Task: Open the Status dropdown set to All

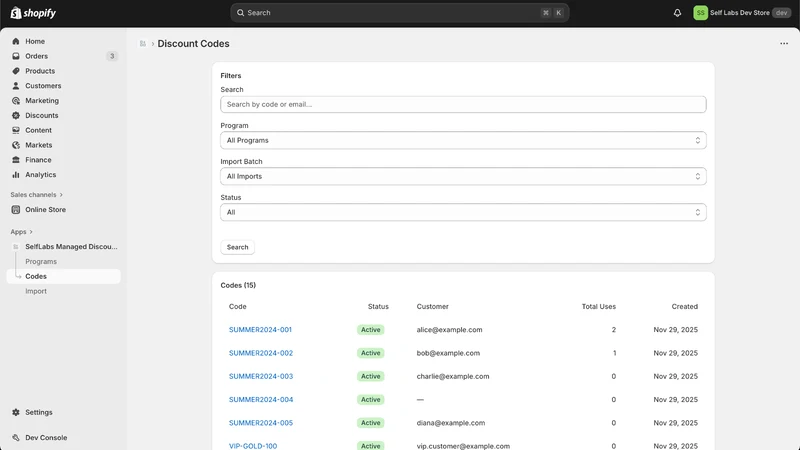Action: tap(463, 212)
